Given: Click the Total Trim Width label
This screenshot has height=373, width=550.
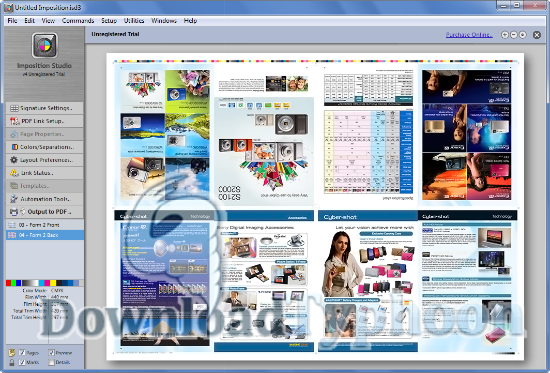Looking at the screenshot, I should (x=30, y=311).
